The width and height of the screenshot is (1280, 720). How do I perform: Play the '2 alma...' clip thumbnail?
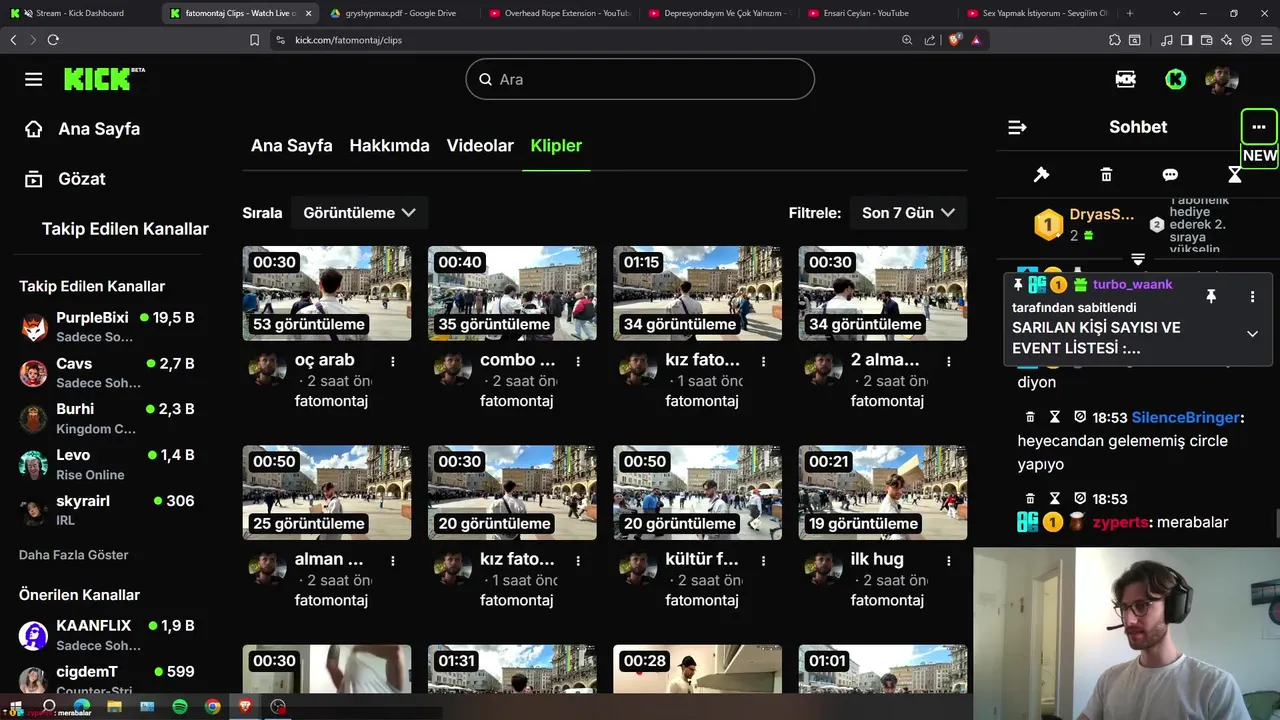click(883, 293)
